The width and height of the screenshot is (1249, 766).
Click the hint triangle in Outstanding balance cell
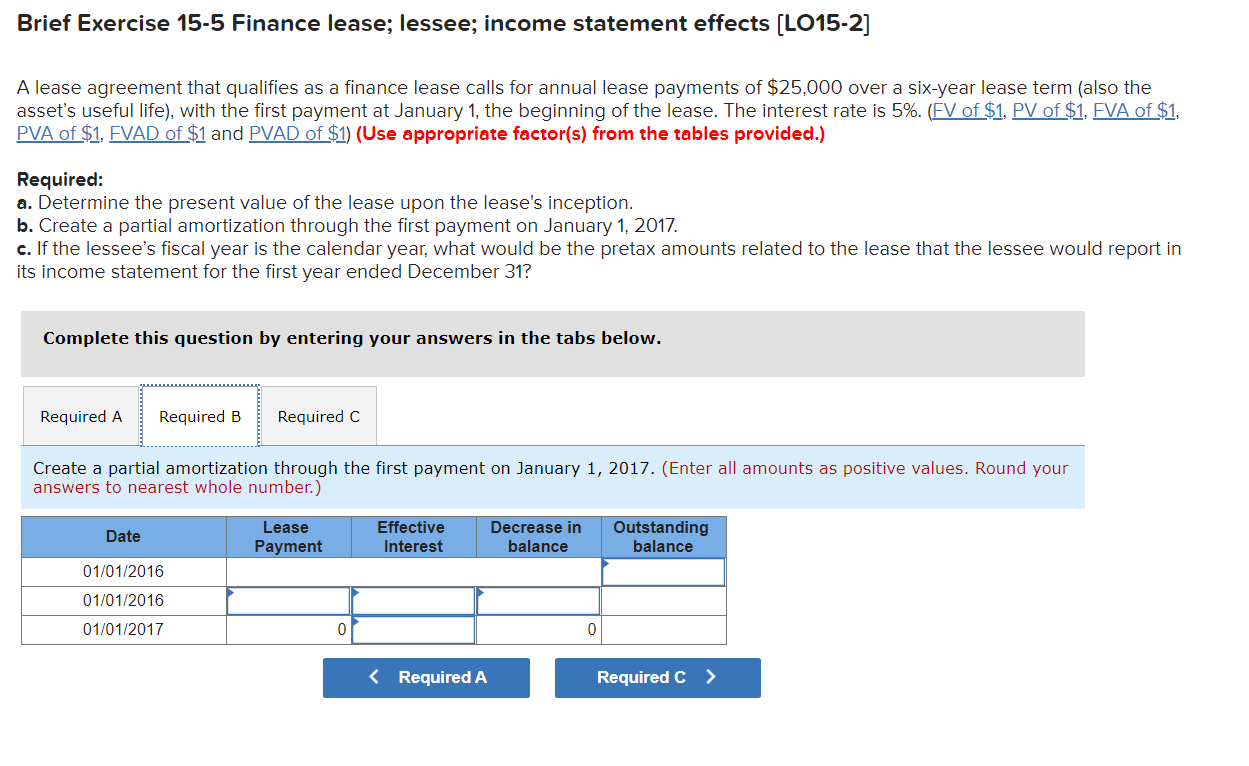tap(605, 562)
